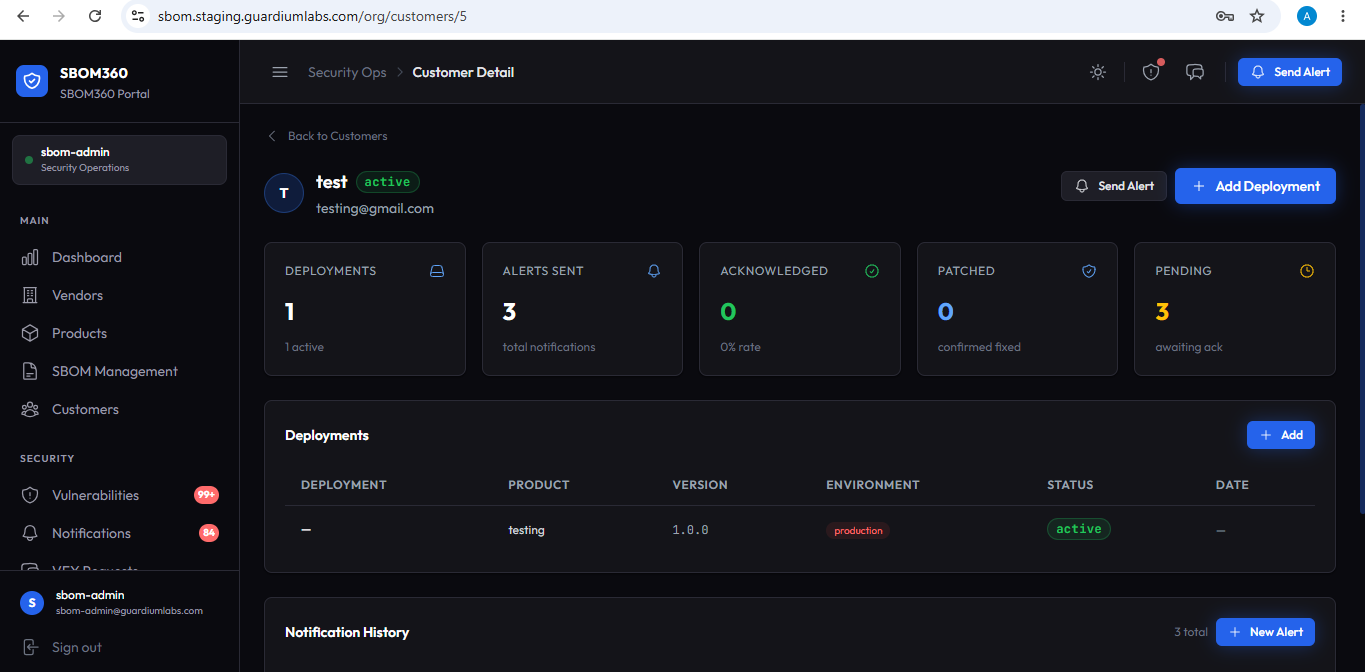1365x672 pixels.
Task: Click the sbom-admin avatar letter S
Action: [x=32, y=602]
